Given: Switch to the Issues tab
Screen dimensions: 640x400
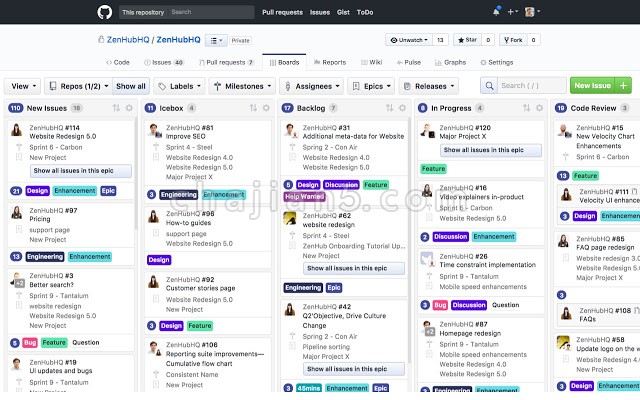Looking at the screenshot, I should click(164, 62).
